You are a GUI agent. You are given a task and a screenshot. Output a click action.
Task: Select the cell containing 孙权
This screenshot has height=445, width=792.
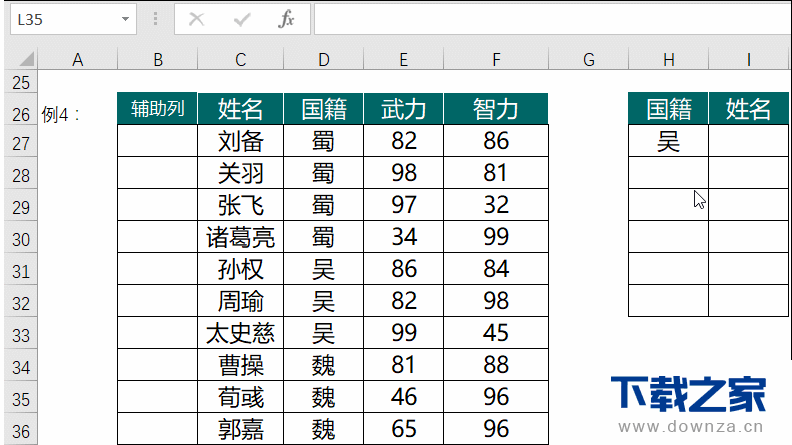(240, 269)
